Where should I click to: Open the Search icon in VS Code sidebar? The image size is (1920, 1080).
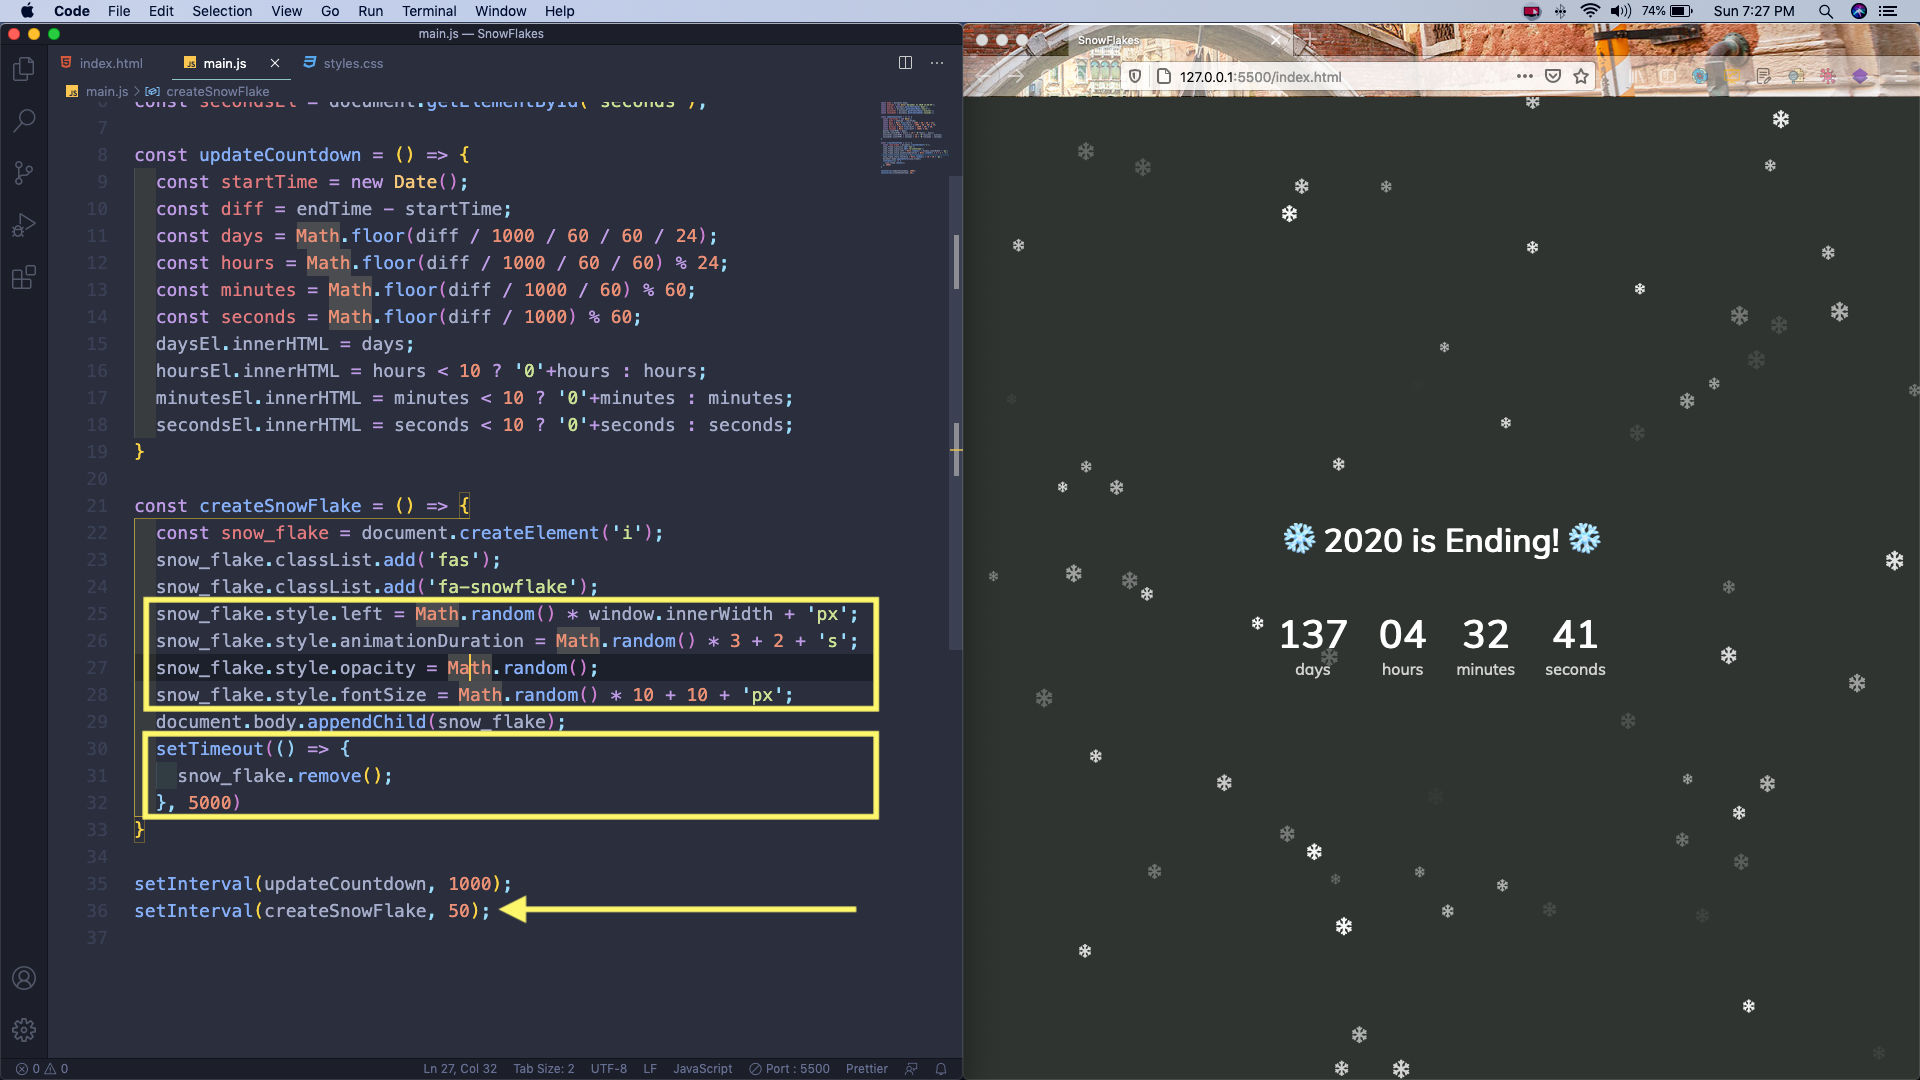[x=26, y=121]
